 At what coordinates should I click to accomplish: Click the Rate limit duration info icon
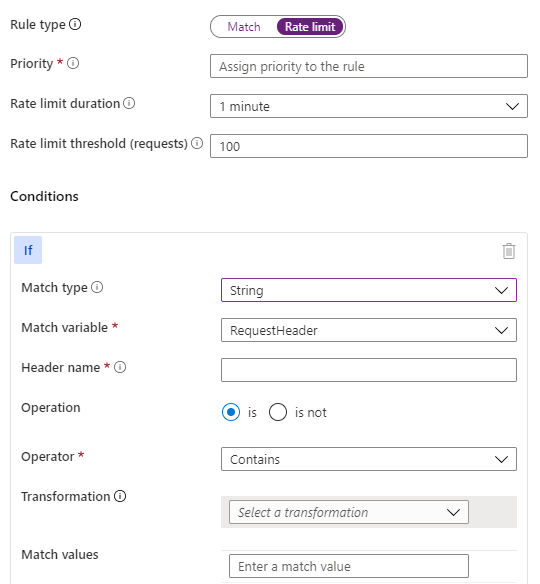click(x=129, y=103)
